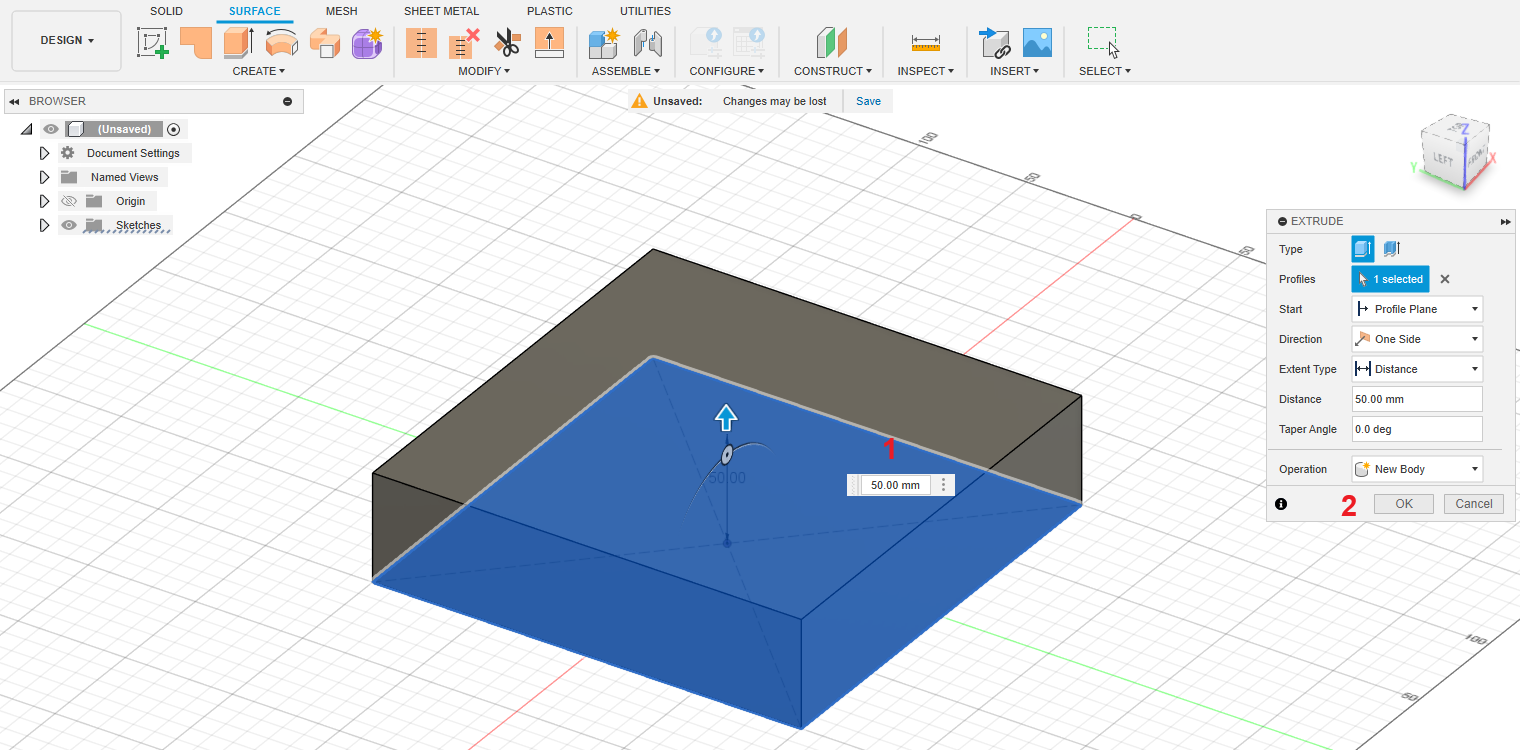Open the INSPECT menu

(x=926, y=71)
